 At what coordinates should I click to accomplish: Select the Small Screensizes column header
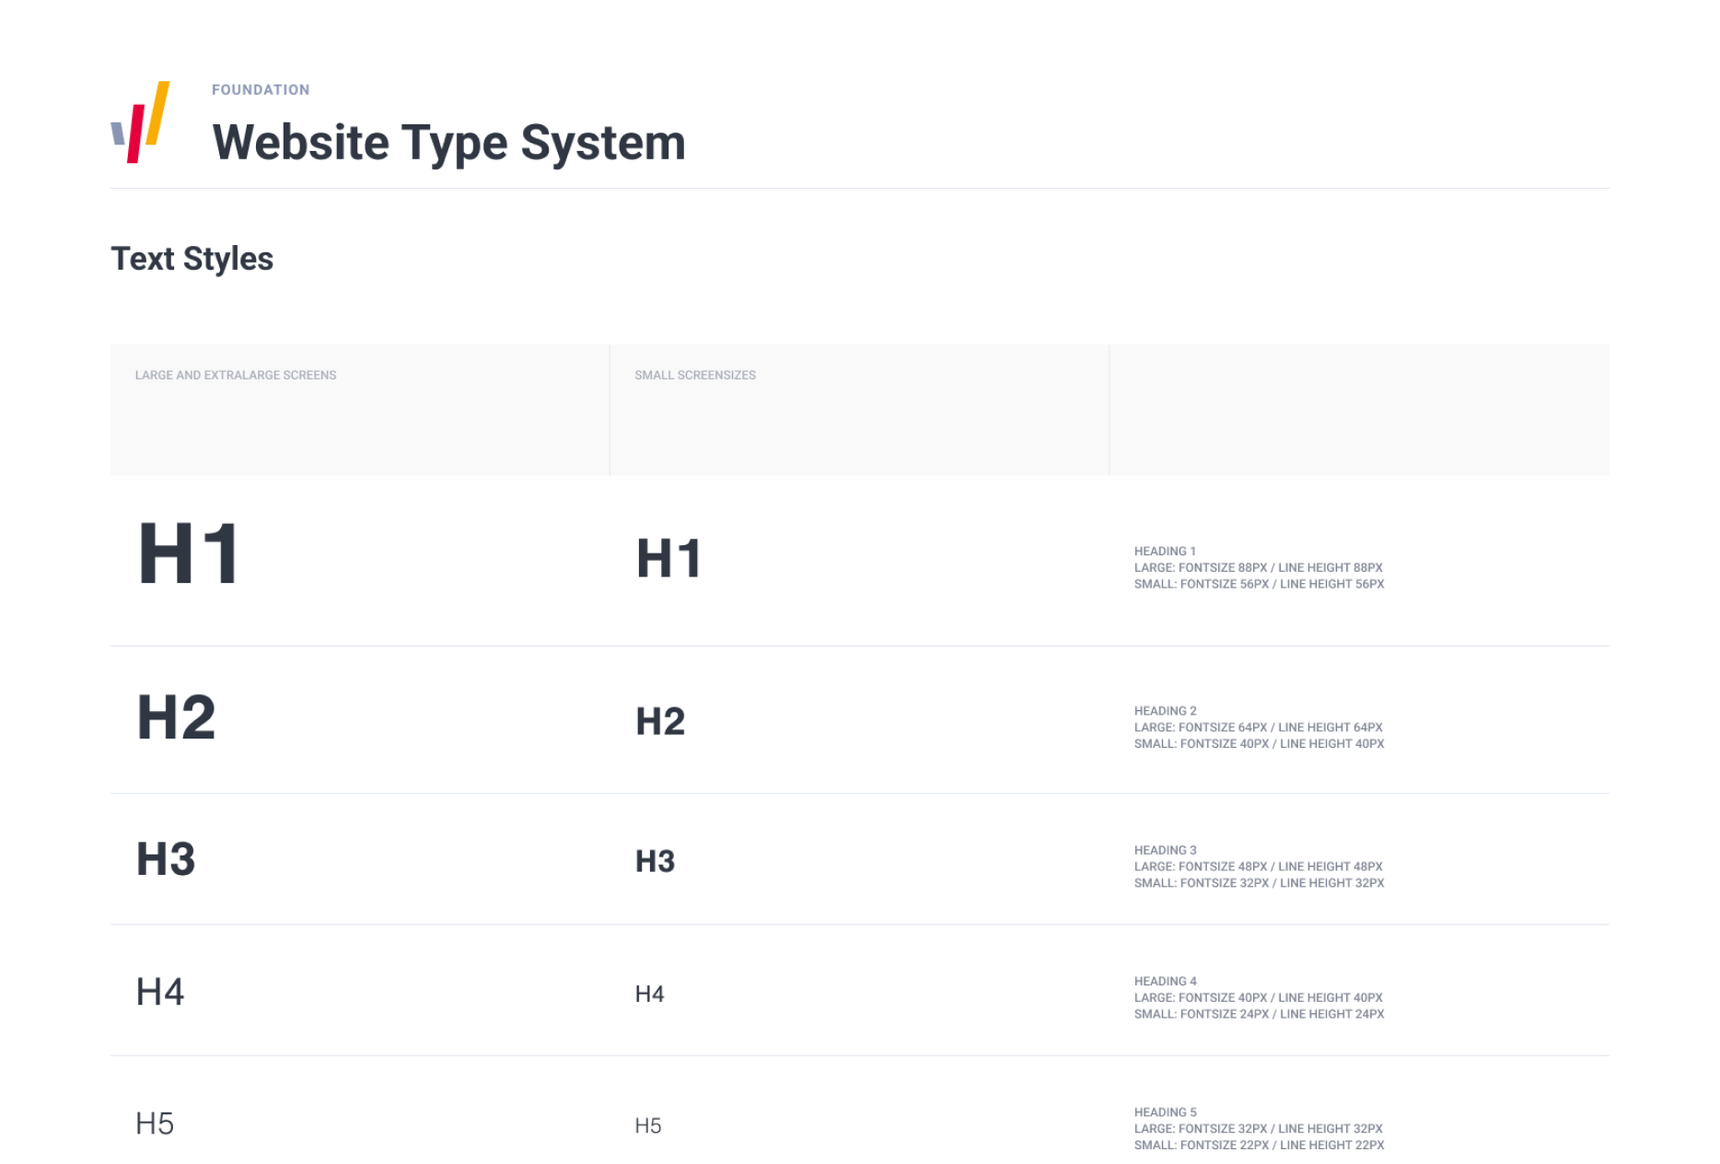pyautogui.click(x=695, y=376)
